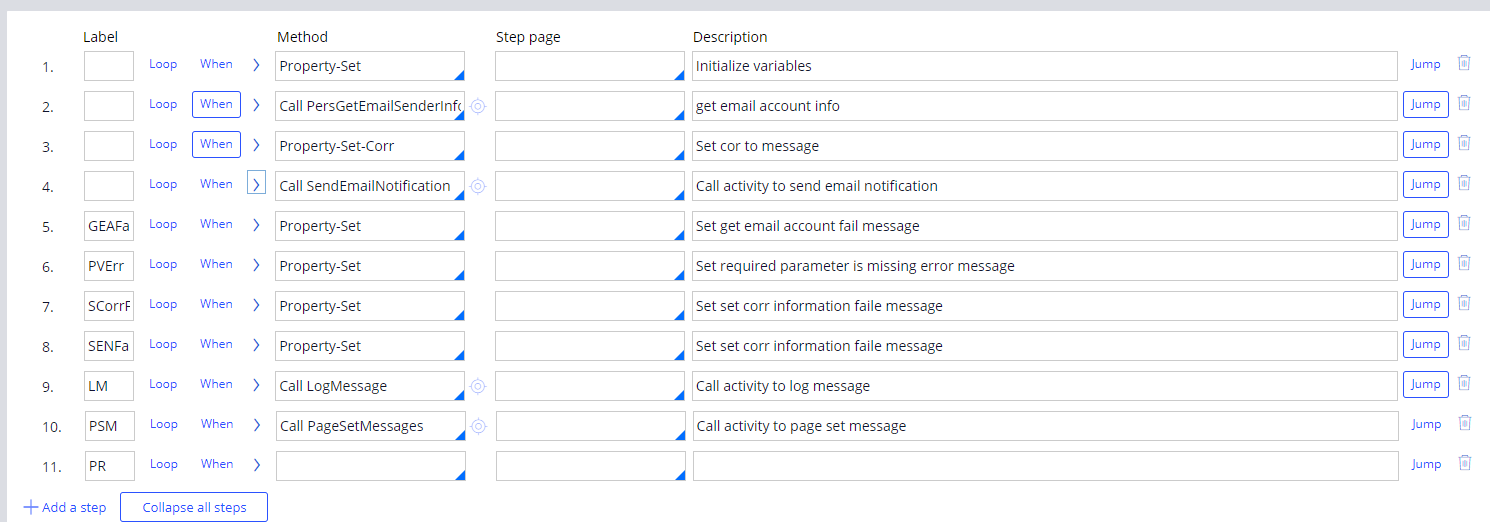Click the Loop link on step 7
1490x522 pixels.
(163, 304)
